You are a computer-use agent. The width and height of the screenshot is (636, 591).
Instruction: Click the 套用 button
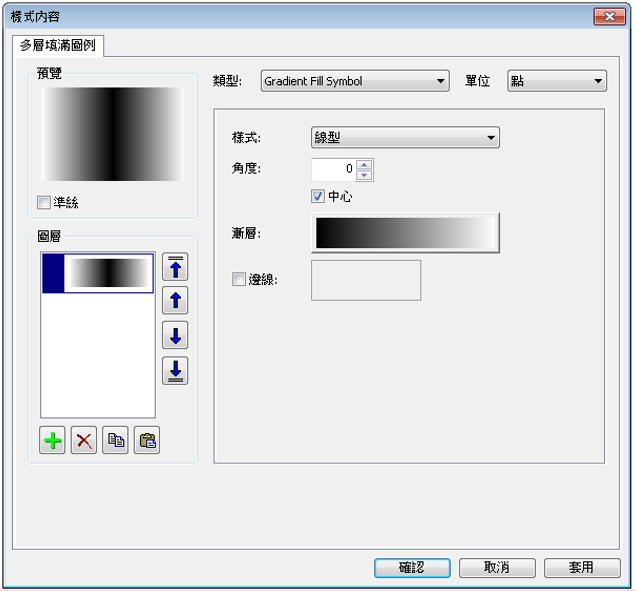tap(582, 567)
